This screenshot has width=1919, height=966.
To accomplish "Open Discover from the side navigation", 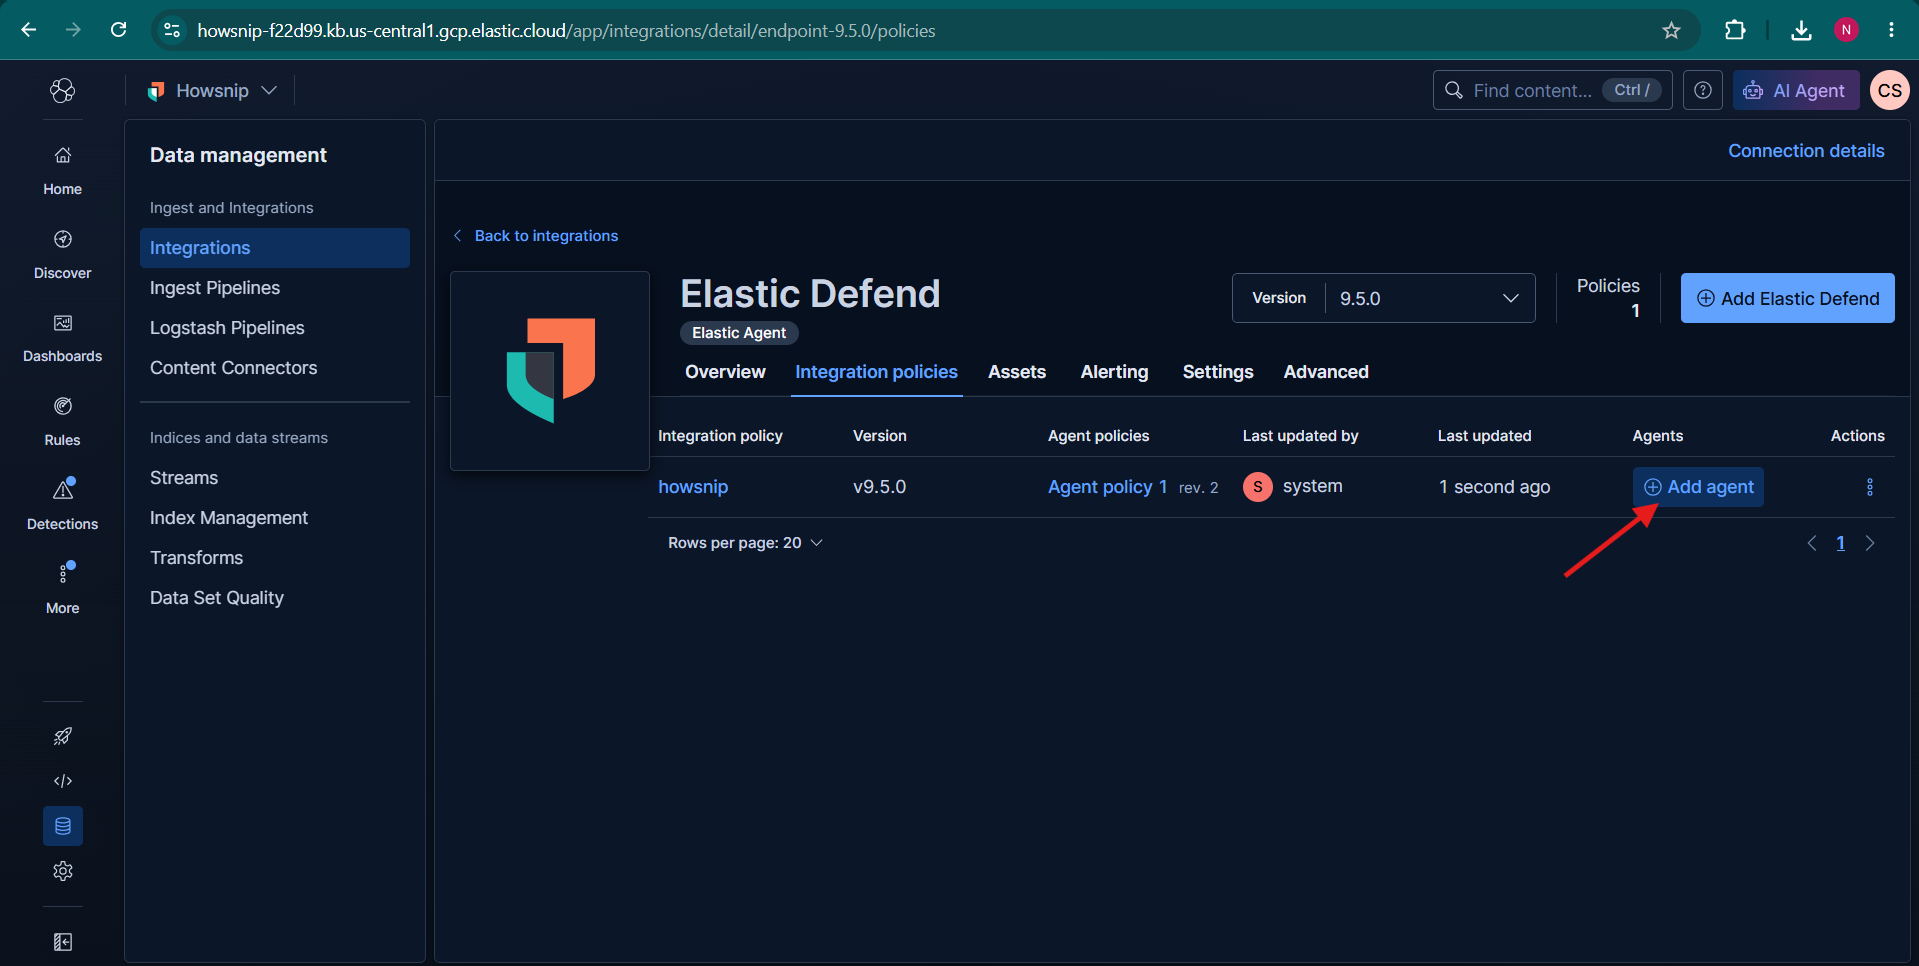I will point(62,254).
